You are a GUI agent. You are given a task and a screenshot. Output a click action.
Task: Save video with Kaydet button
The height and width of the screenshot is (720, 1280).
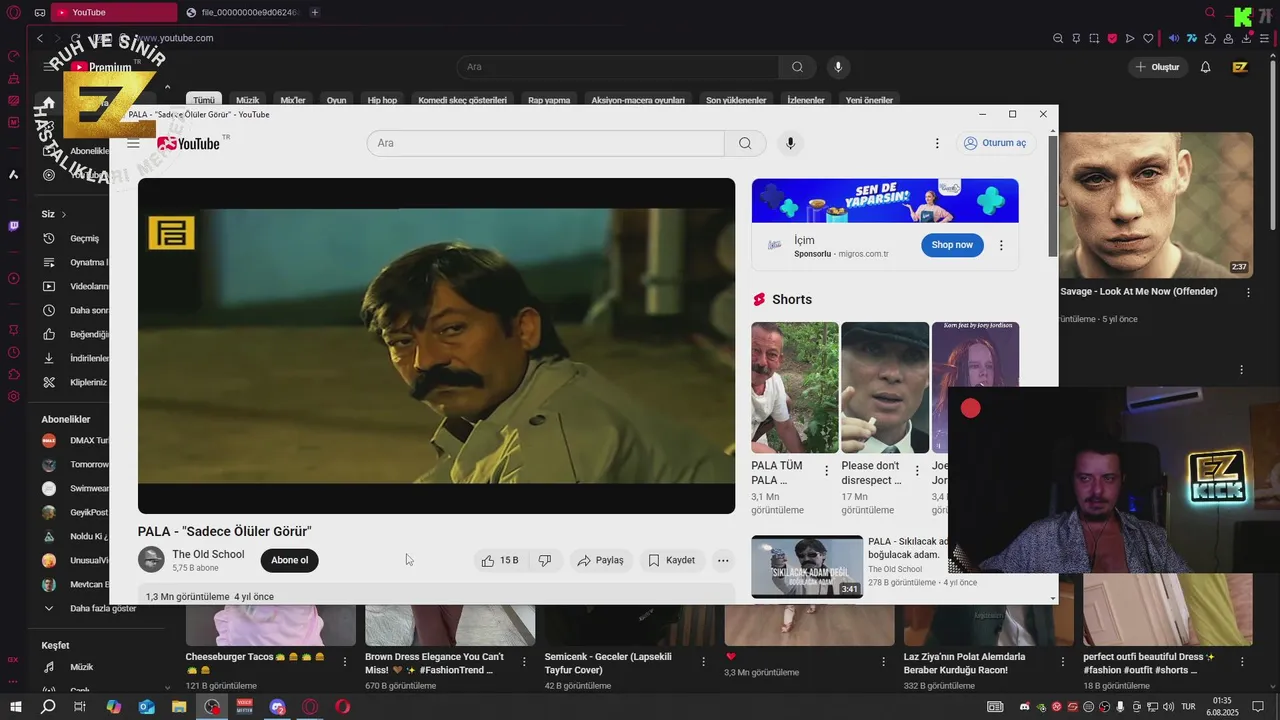[x=671, y=560]
